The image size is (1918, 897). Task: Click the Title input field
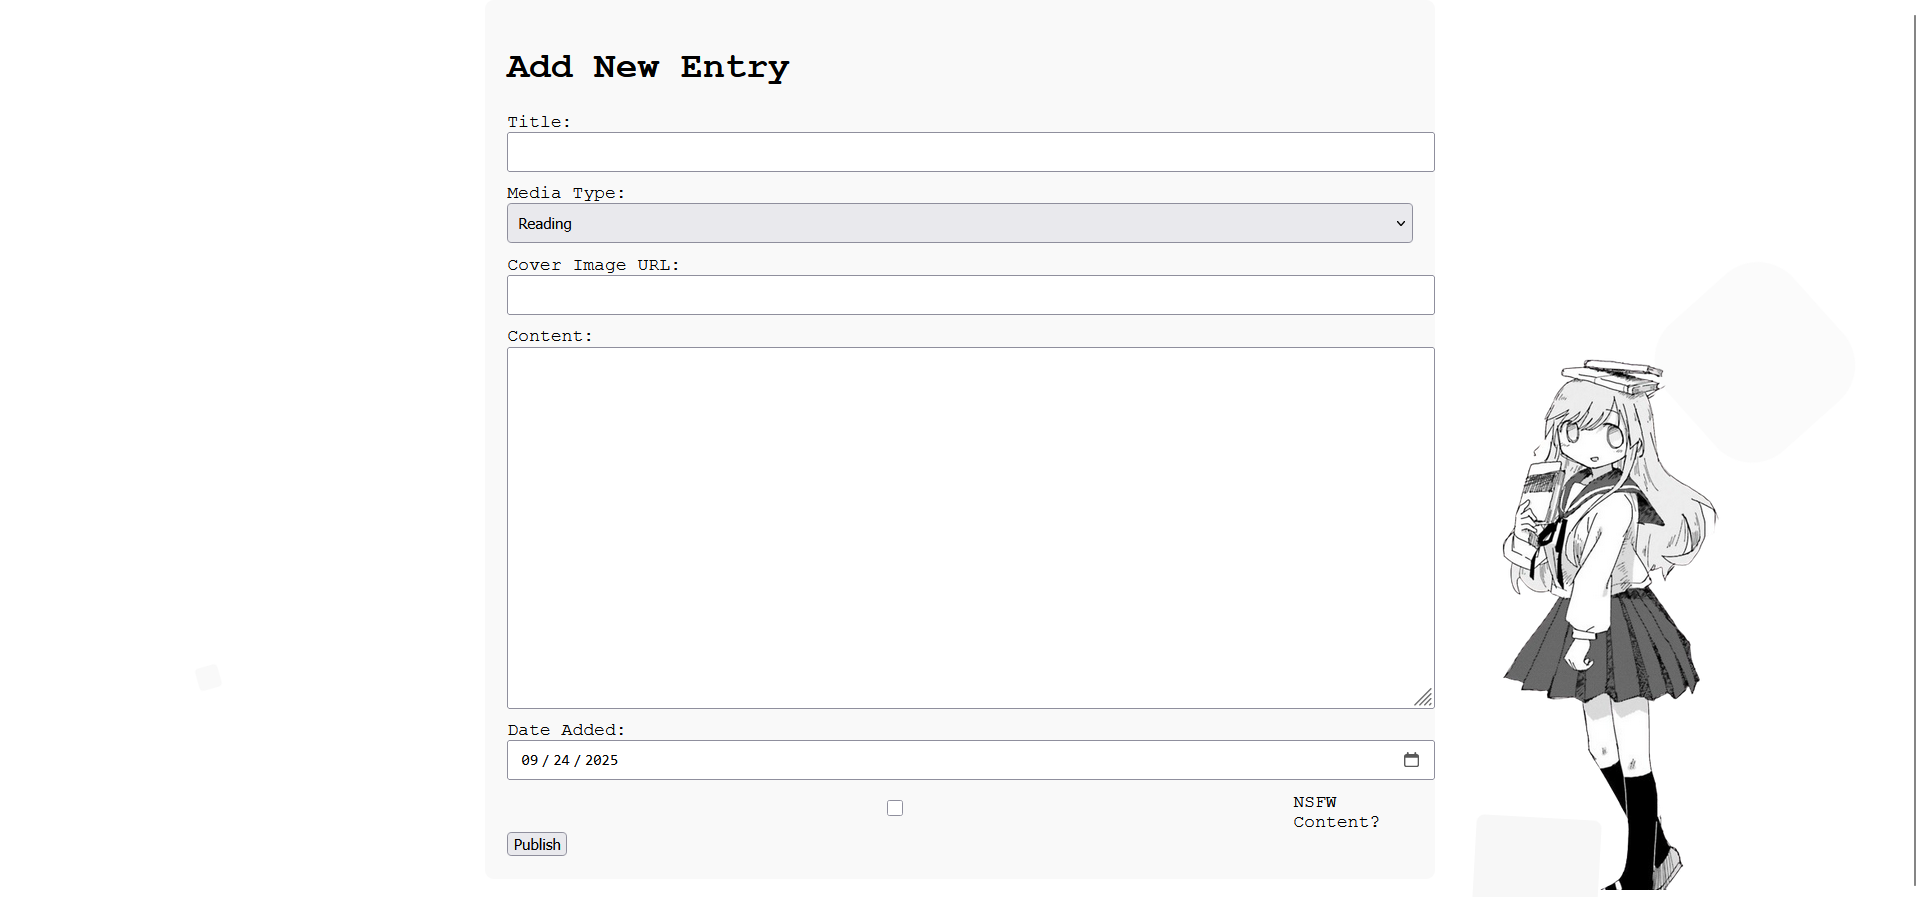point(970,152)
